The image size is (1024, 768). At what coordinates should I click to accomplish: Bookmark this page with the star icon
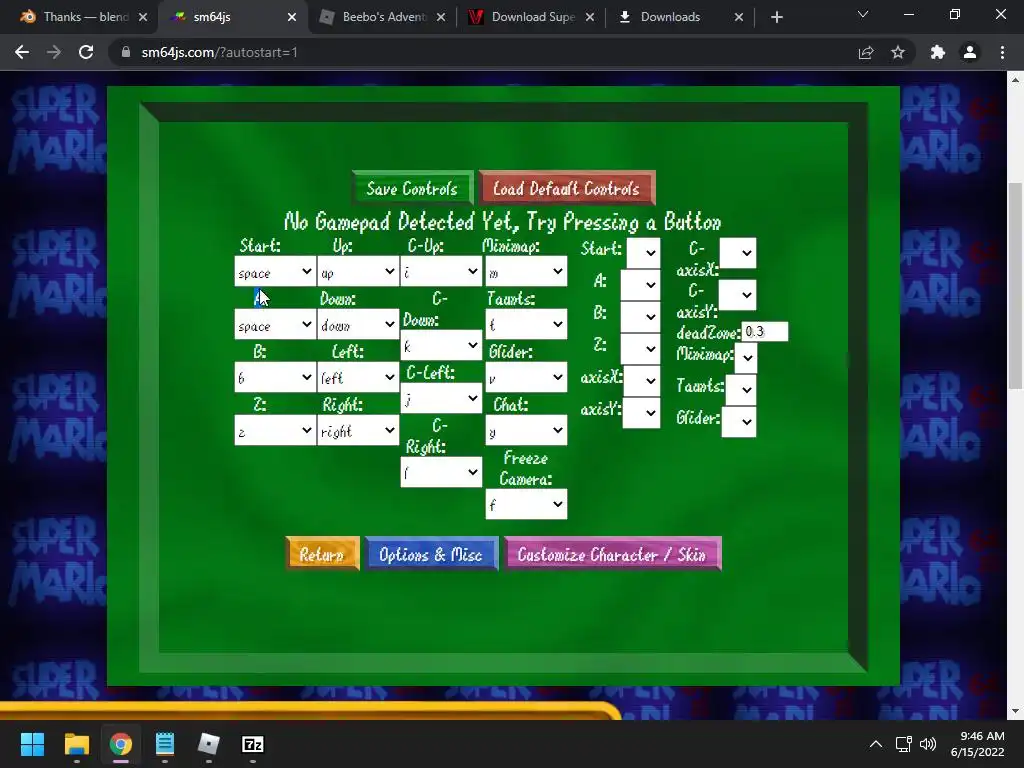click(x=898, y=52)
